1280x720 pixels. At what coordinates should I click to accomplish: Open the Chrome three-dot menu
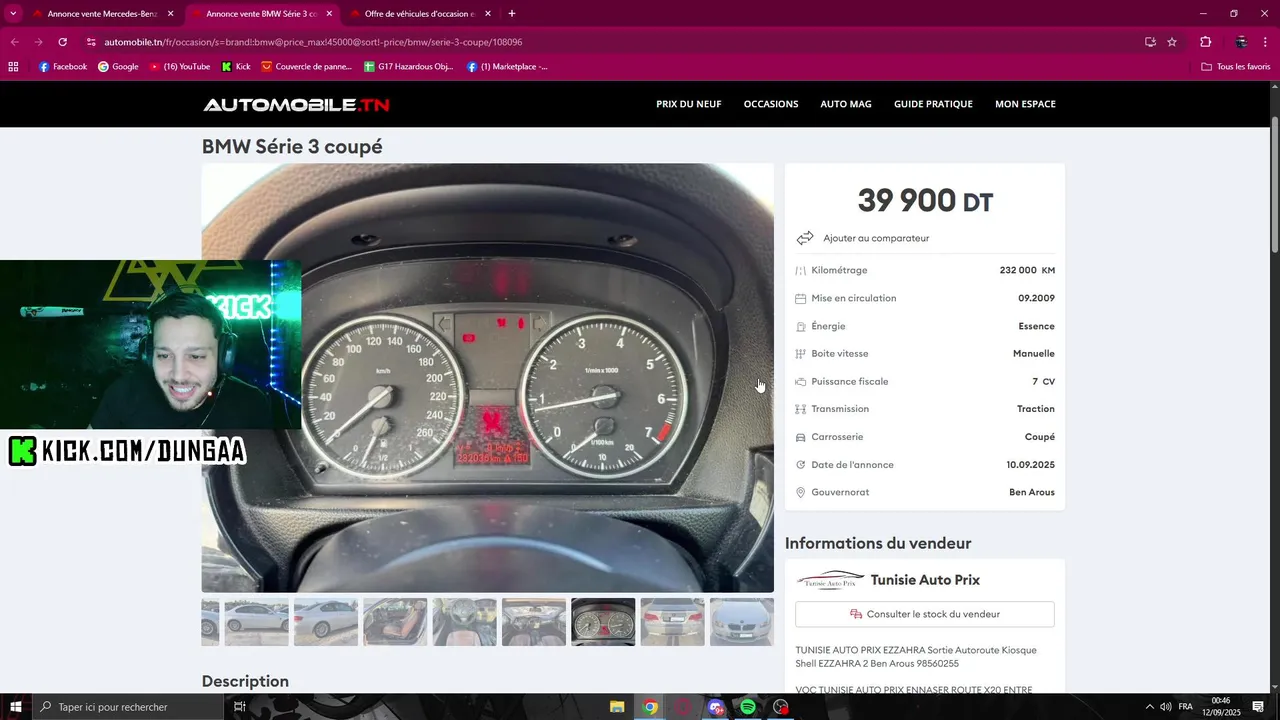click(1267, 42)
